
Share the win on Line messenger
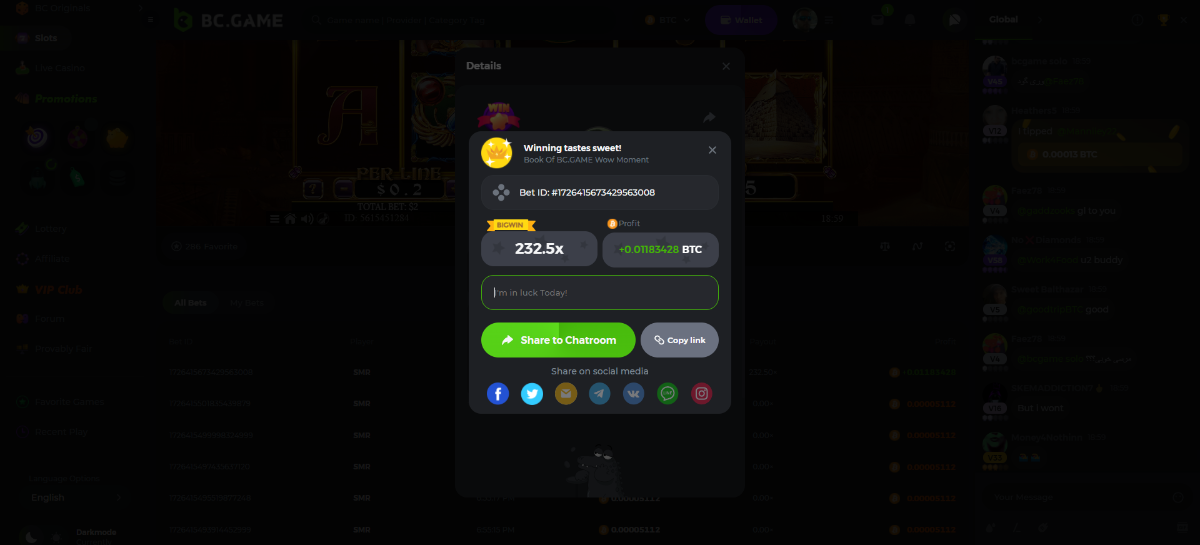668,394
